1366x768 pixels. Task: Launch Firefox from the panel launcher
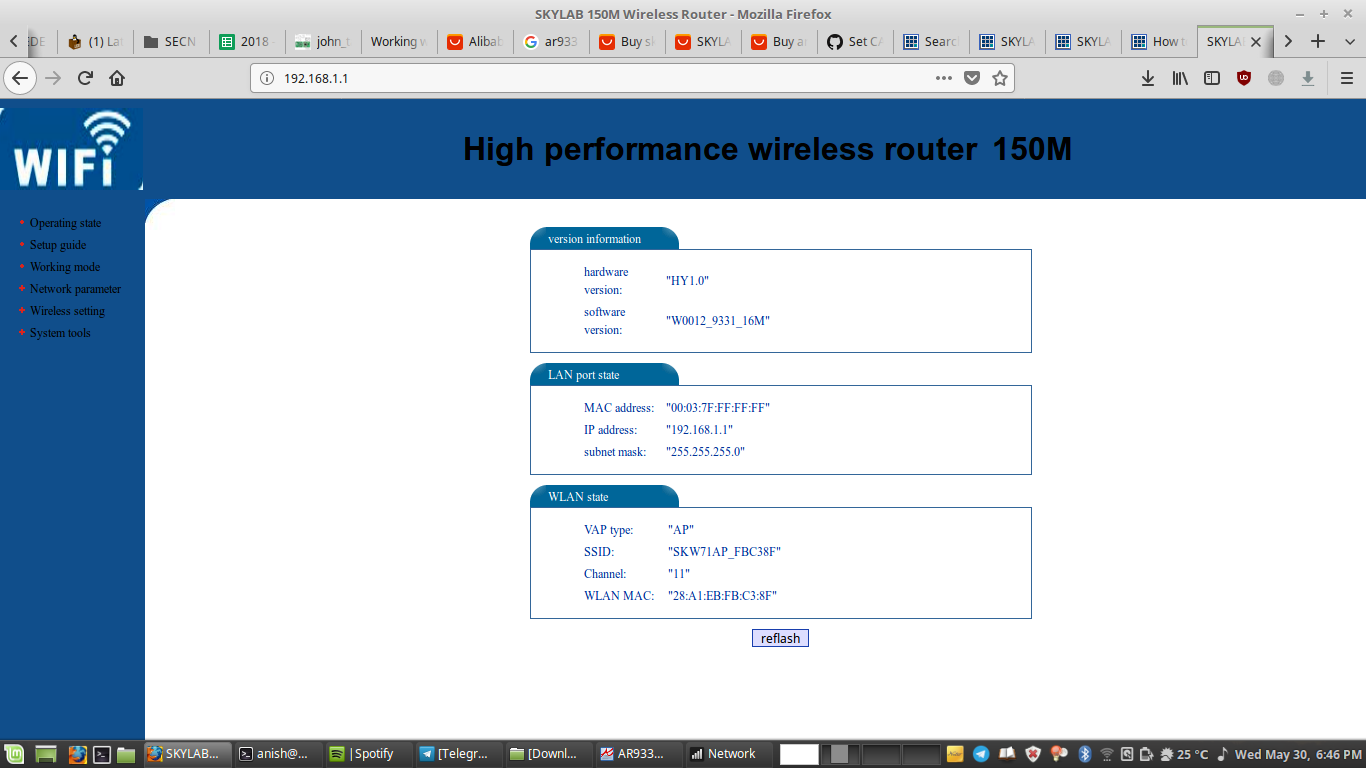(x=77, y=754)
